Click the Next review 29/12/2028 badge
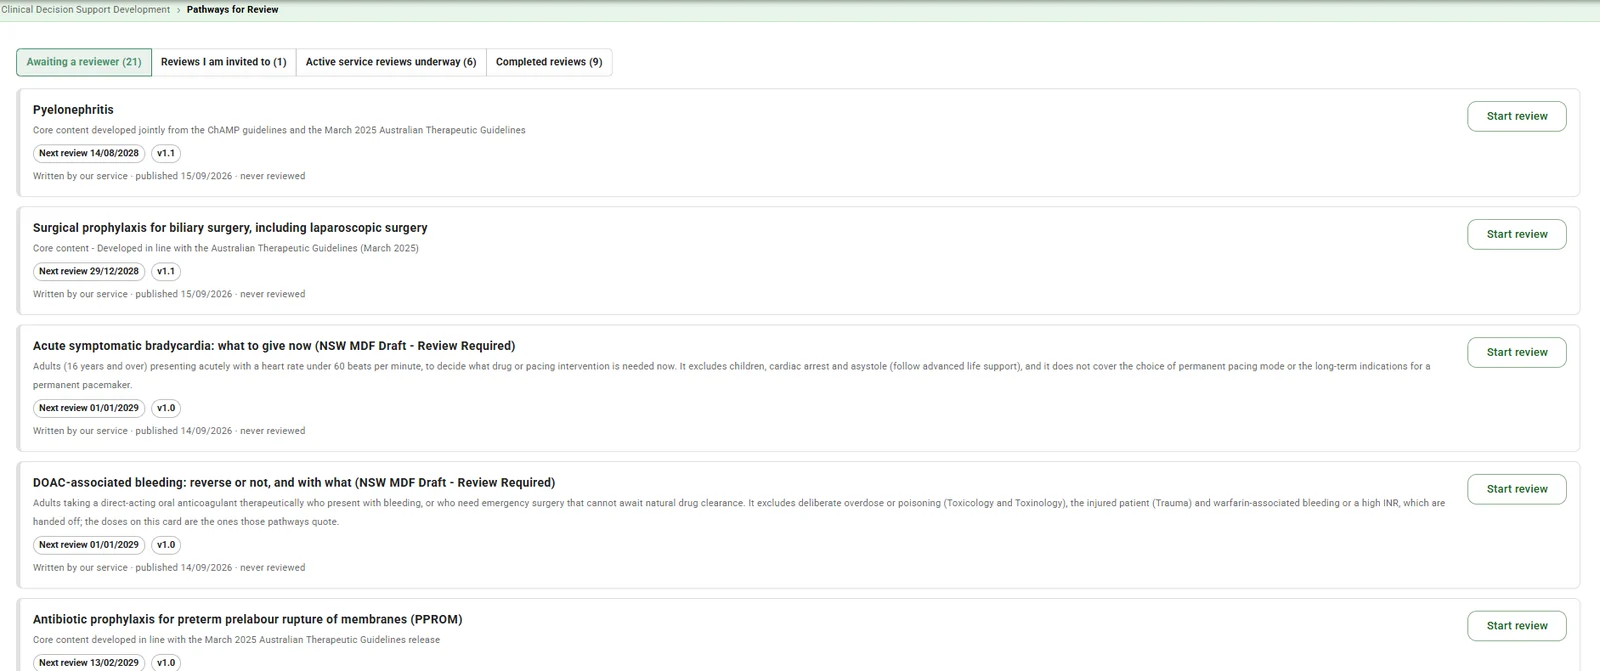The image size is (1600, 671). click(x=89, y=272)
